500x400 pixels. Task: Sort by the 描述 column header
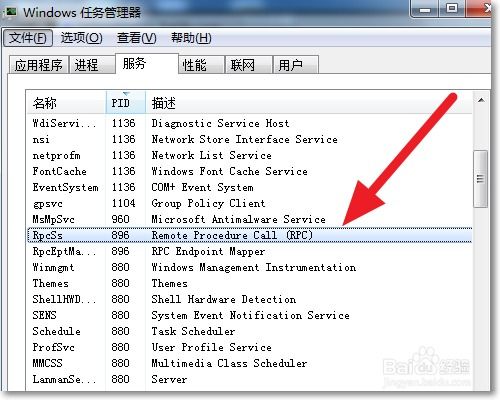click(309, 103)
